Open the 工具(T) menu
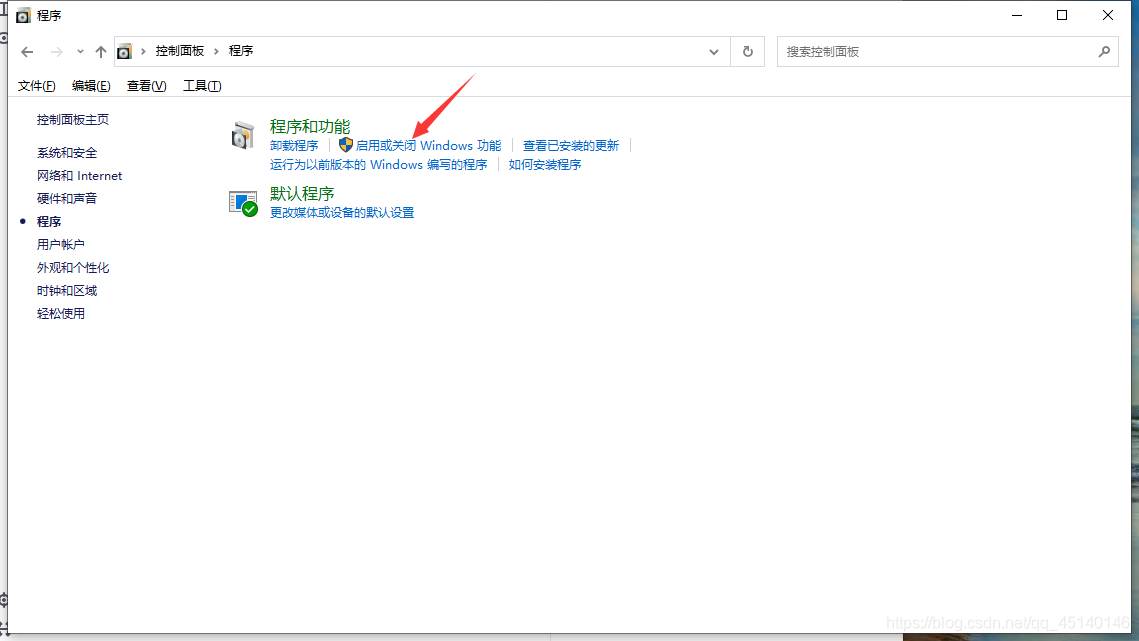This screenshot has height=641, width=1139. (202, 86)
